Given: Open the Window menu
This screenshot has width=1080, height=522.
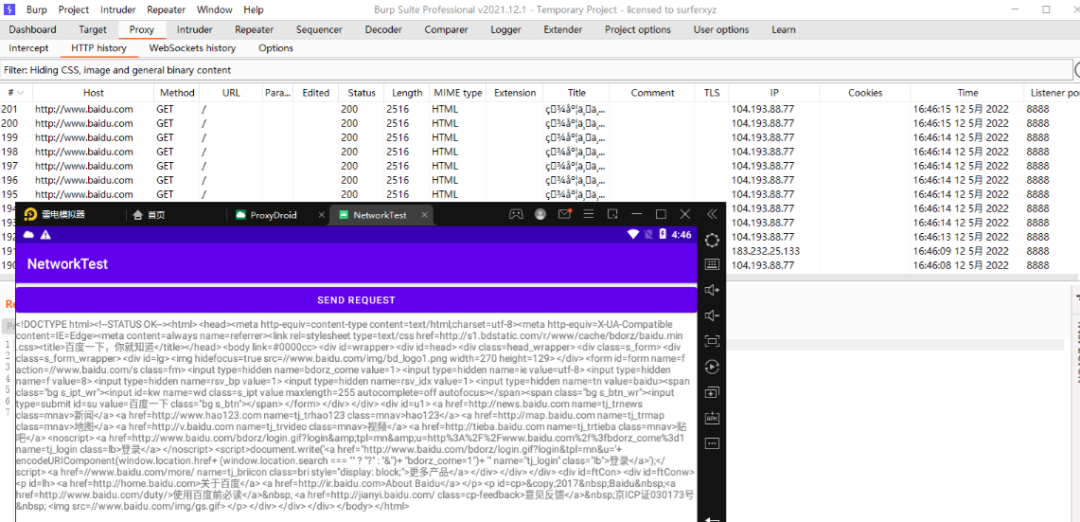Looking at the screenshot, I should (214, 10).
